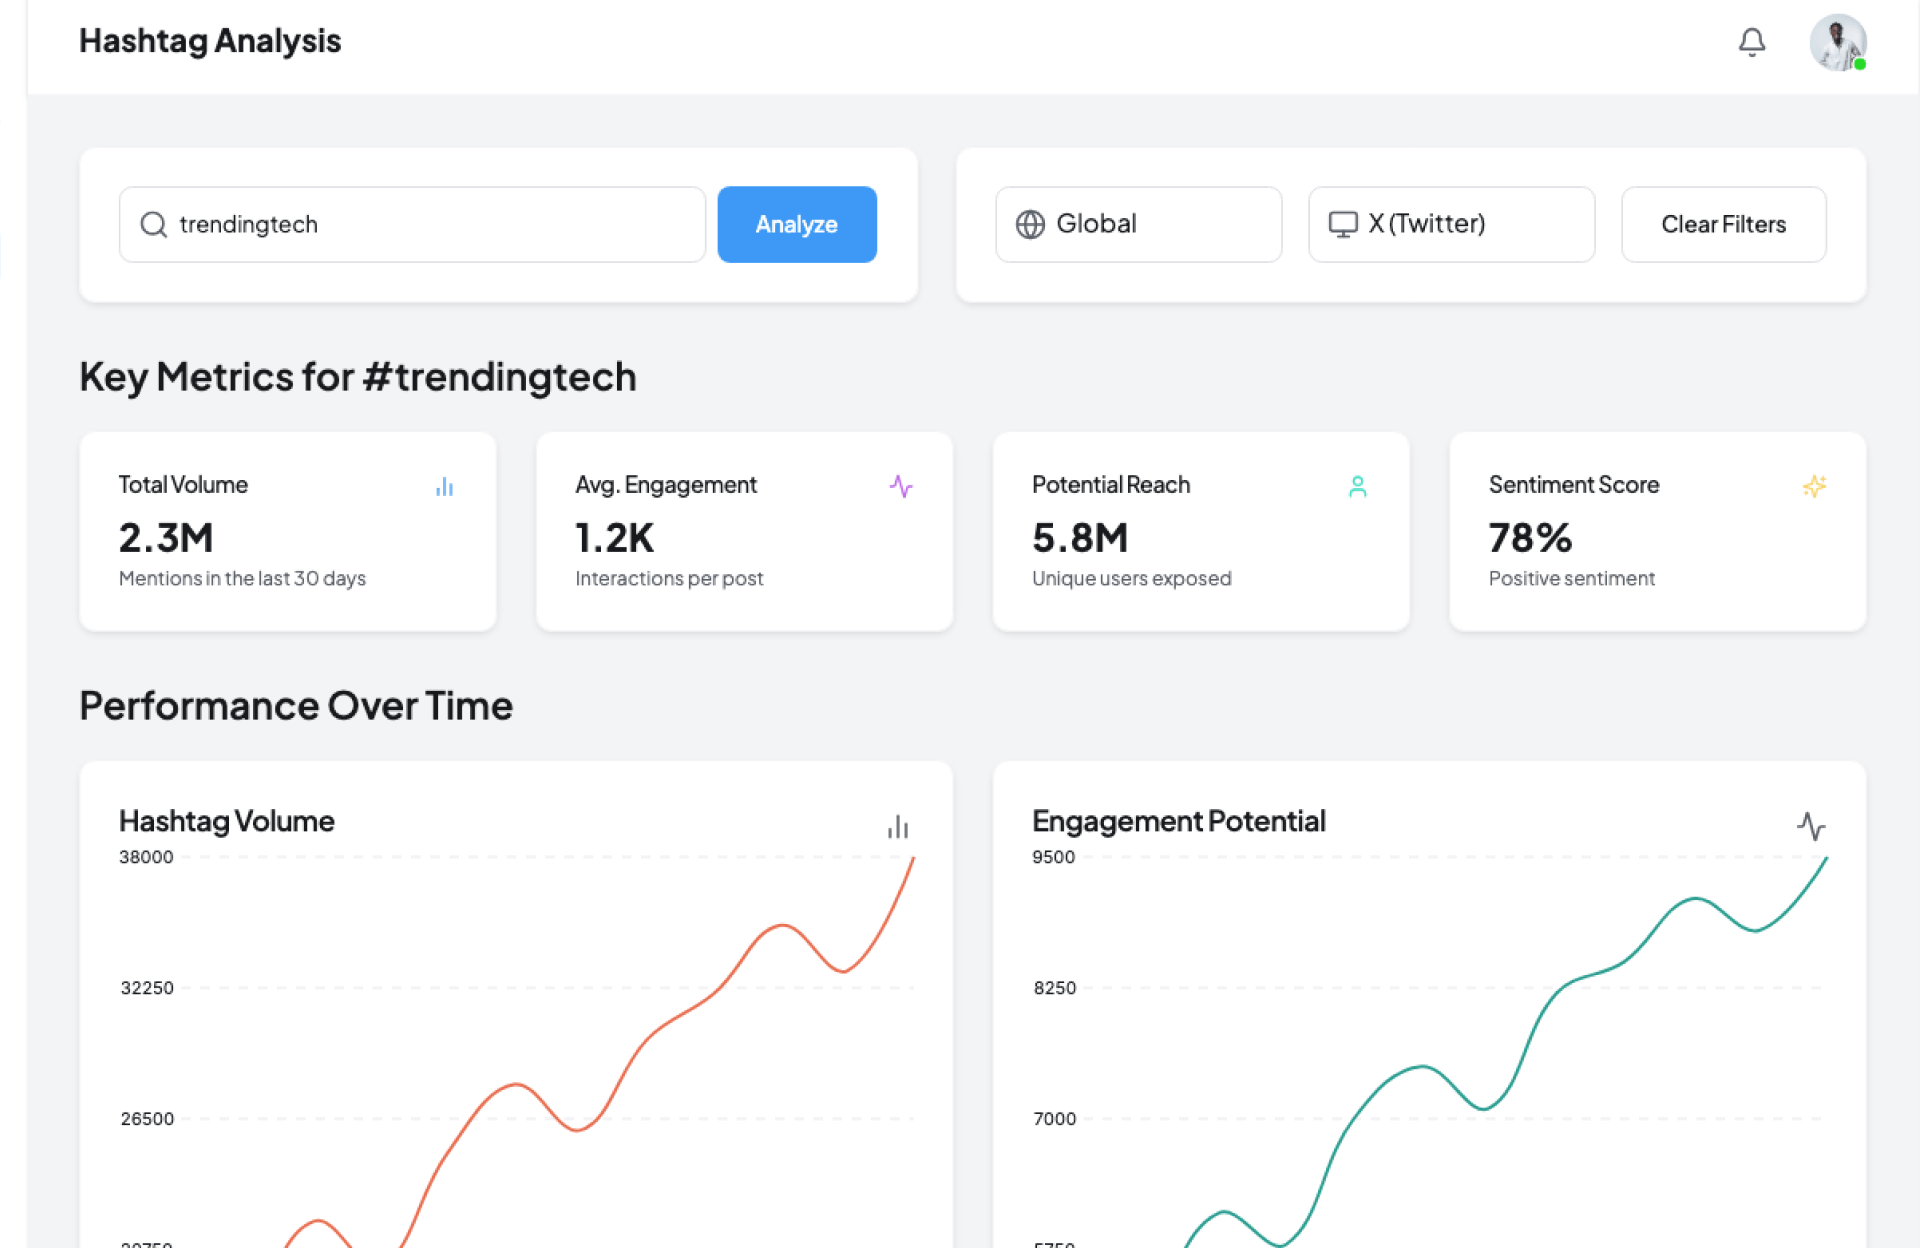Click the user profile avatar
This screenshot has height=1248, width=1920.
click(1837, 42)
